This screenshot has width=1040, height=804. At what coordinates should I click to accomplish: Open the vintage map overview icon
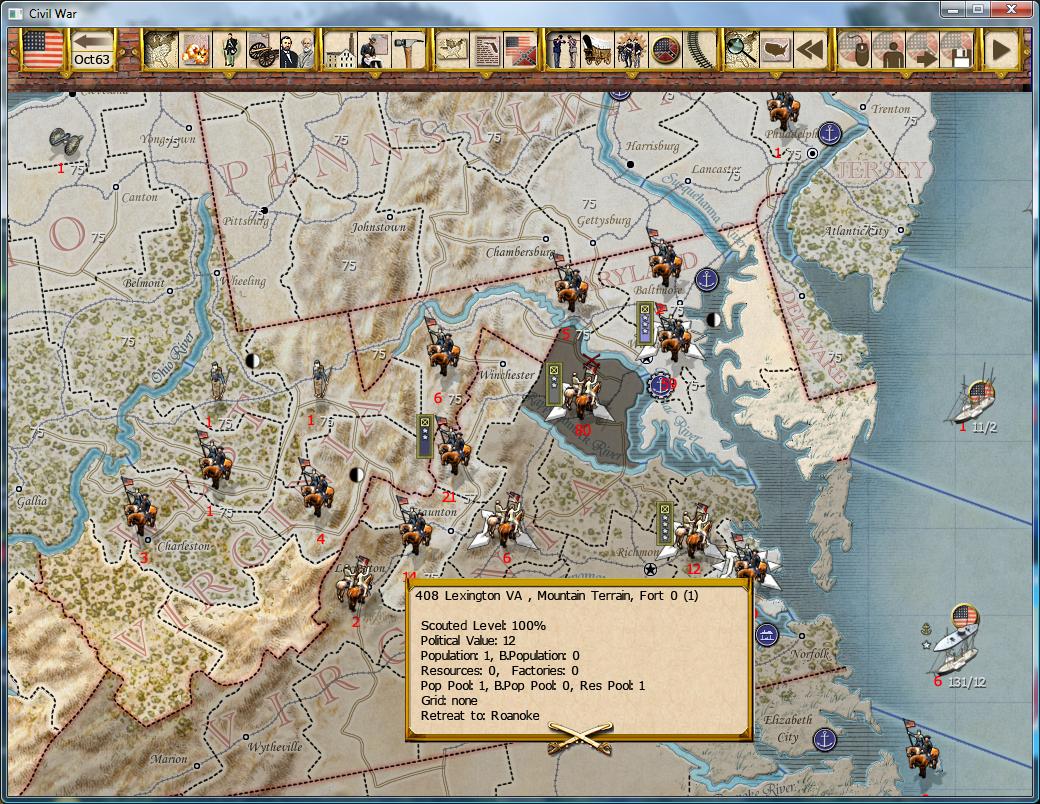(160, 49)
